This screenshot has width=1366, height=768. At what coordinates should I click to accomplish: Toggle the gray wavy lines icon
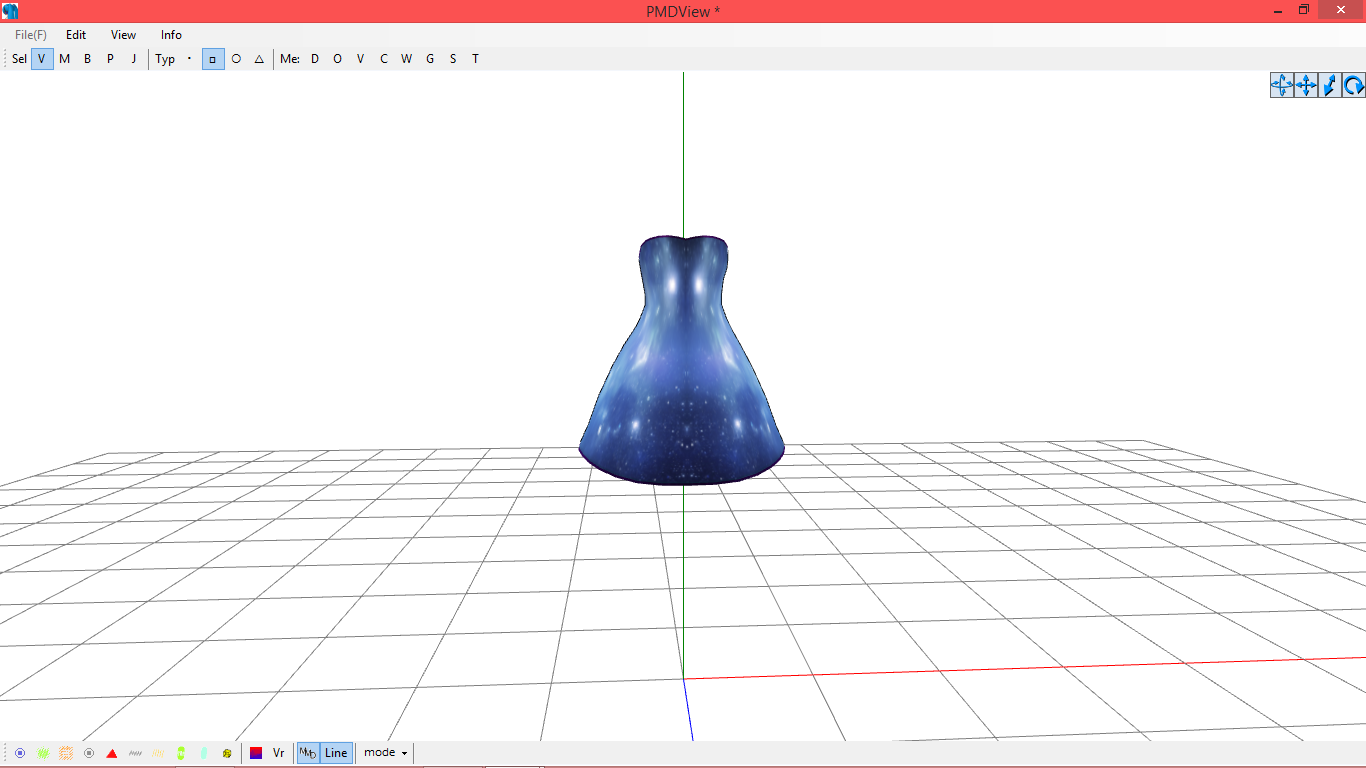tap(135, 753)
